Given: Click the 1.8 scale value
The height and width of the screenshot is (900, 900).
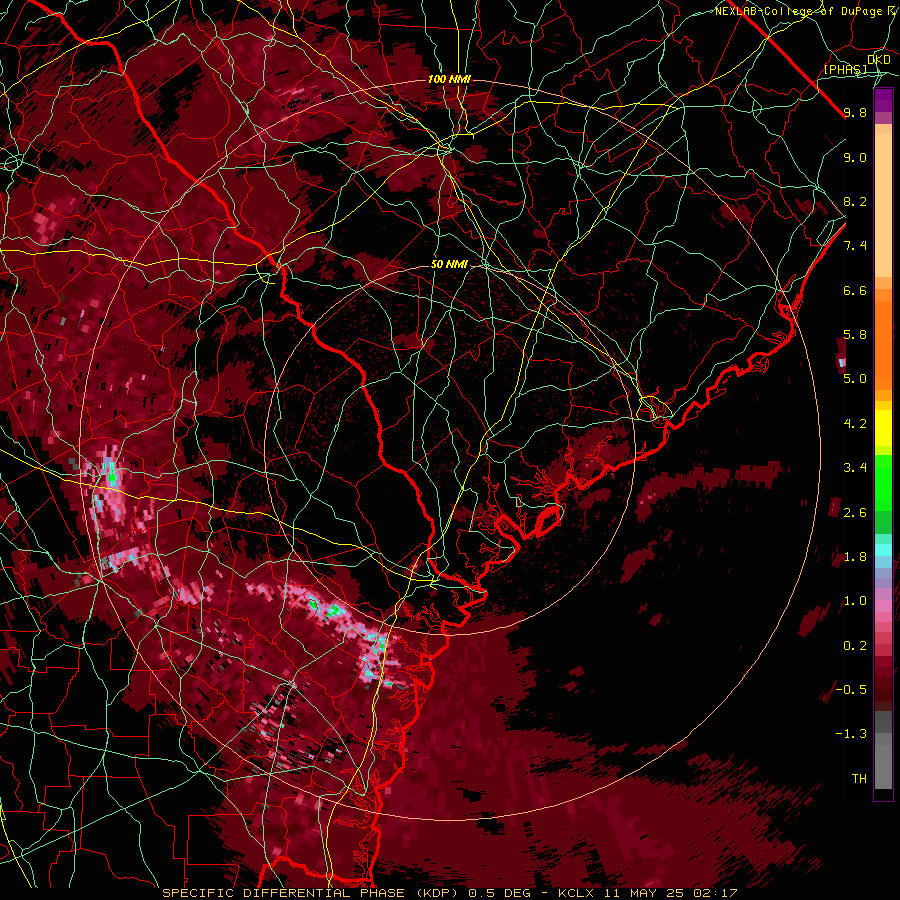Looking at the screenshot, I should (855, 557).
